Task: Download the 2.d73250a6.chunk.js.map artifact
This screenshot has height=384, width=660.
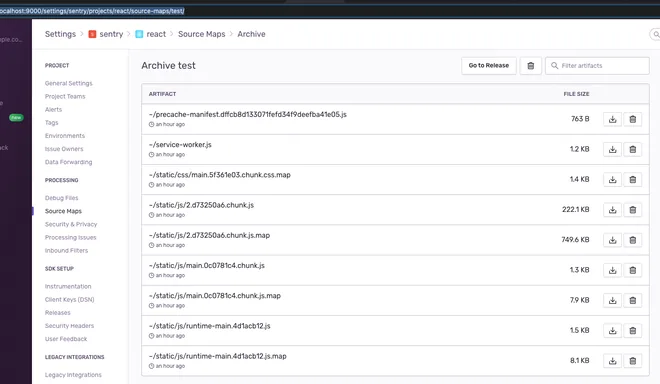Action: (612, 240)
